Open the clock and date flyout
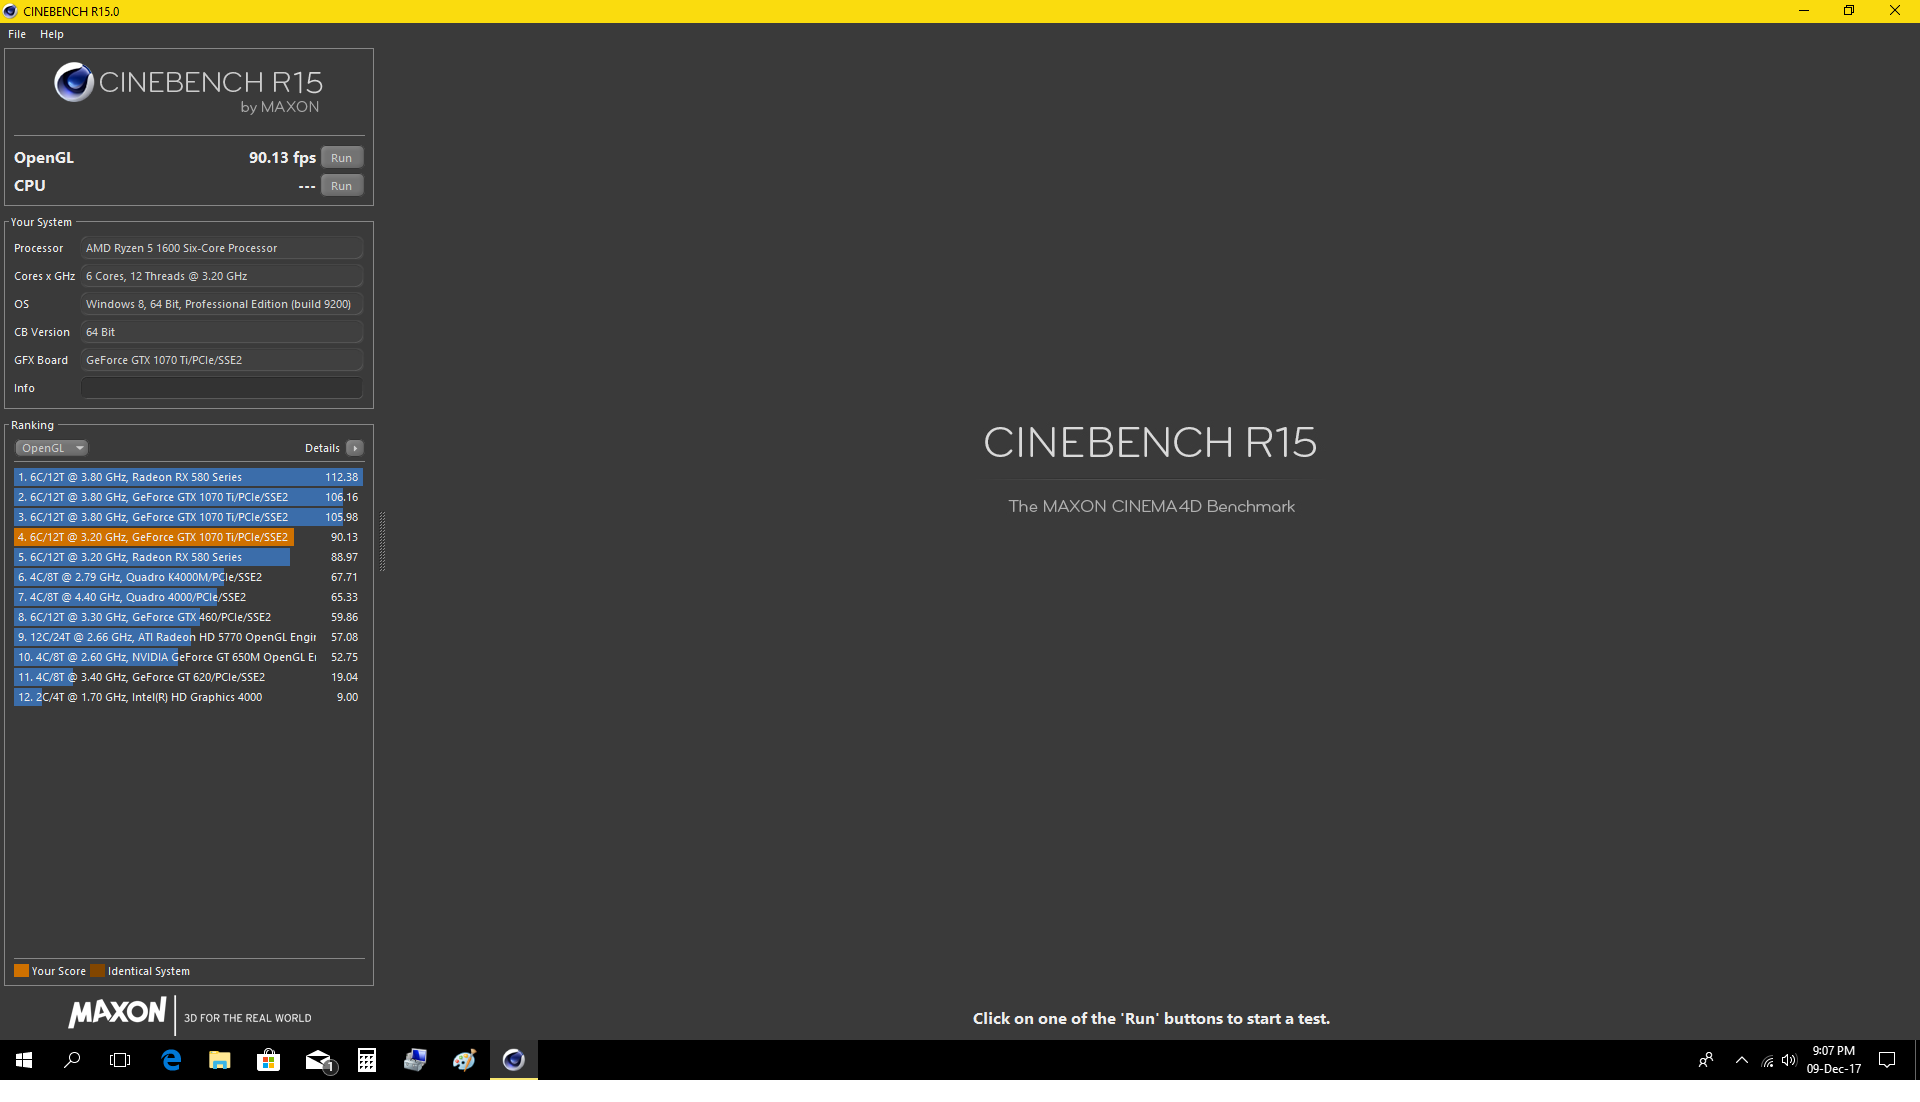1920x1102 pixels. [1834, 1060]
